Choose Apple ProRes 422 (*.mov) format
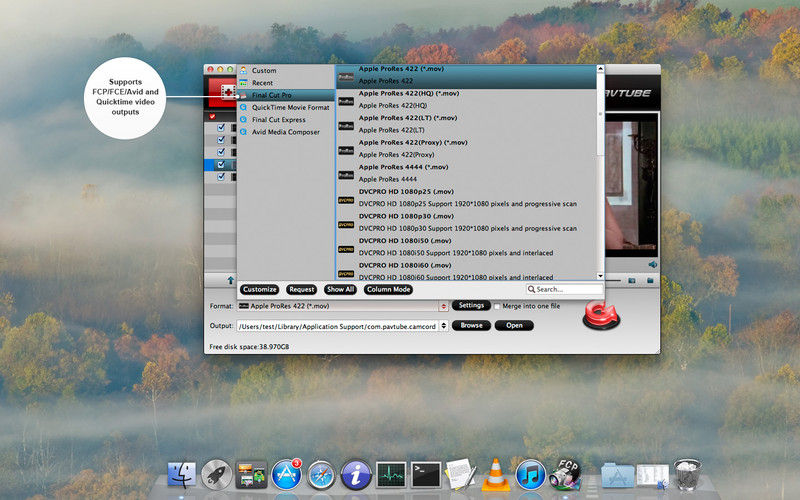This screenshot has height=500, width=800. pyautogui.click(x=466, y=77)
